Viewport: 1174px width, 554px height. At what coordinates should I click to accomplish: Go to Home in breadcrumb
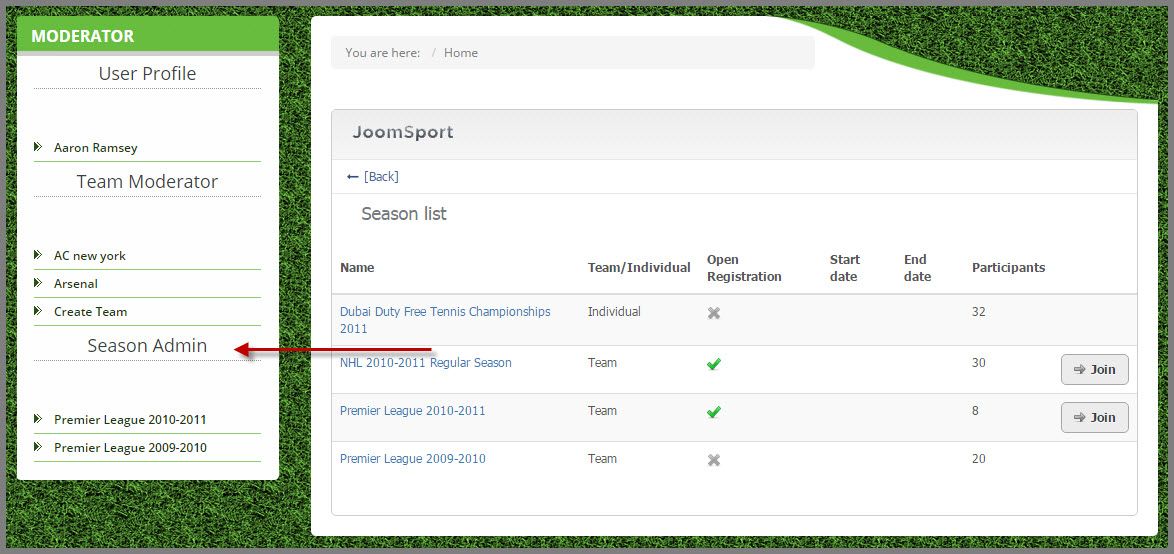click(460, 52)
